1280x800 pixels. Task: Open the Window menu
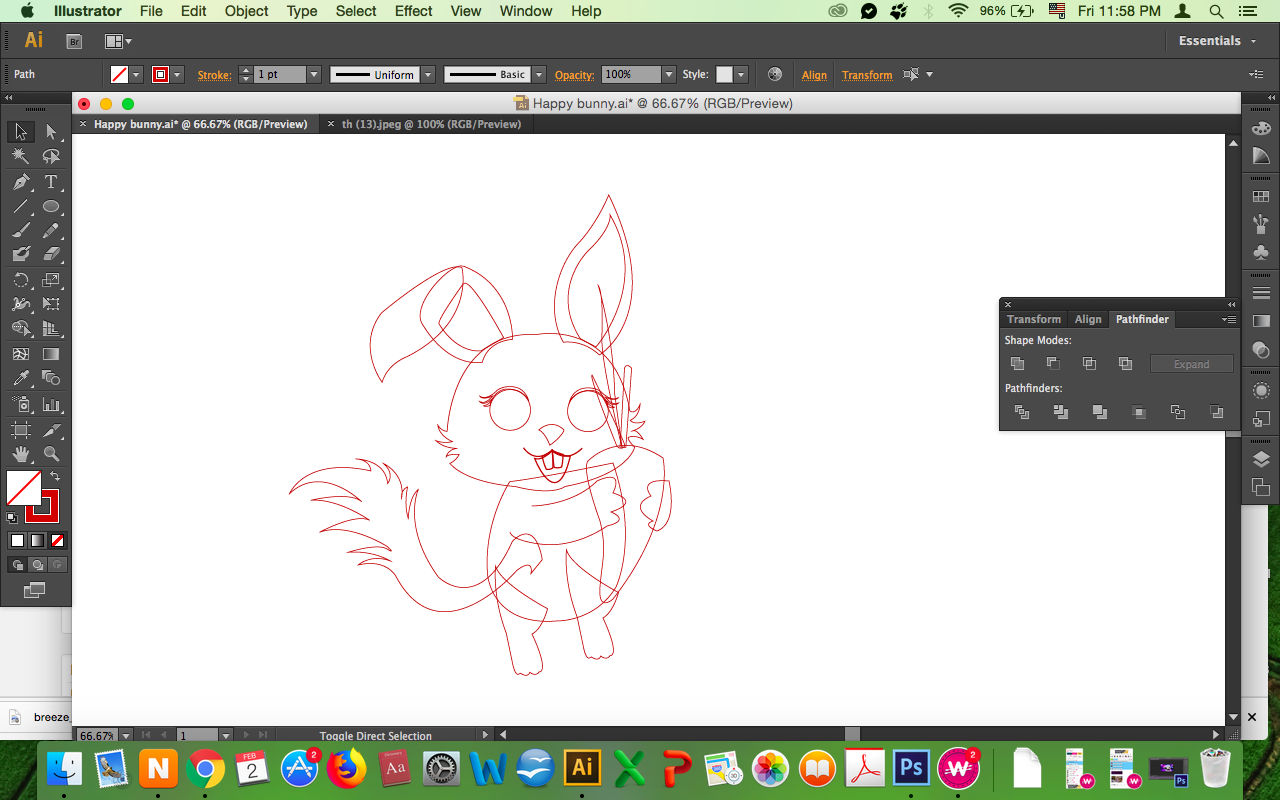tap(525, 11)
